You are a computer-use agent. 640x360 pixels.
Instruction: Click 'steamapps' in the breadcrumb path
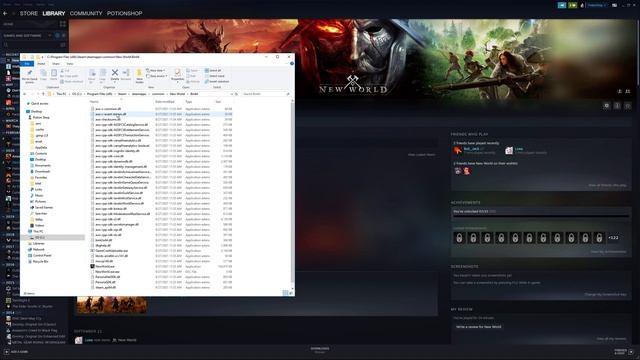coord(139,94)
